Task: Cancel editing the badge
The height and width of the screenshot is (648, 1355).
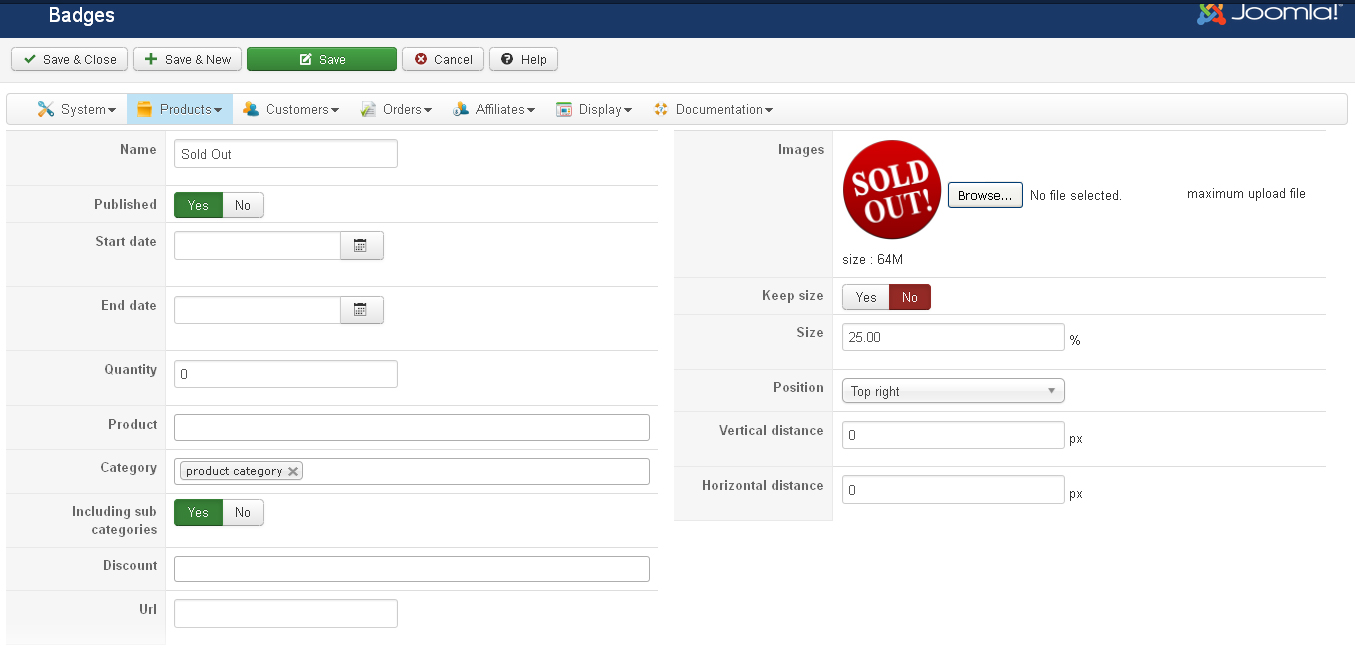Action: [443, 59]
